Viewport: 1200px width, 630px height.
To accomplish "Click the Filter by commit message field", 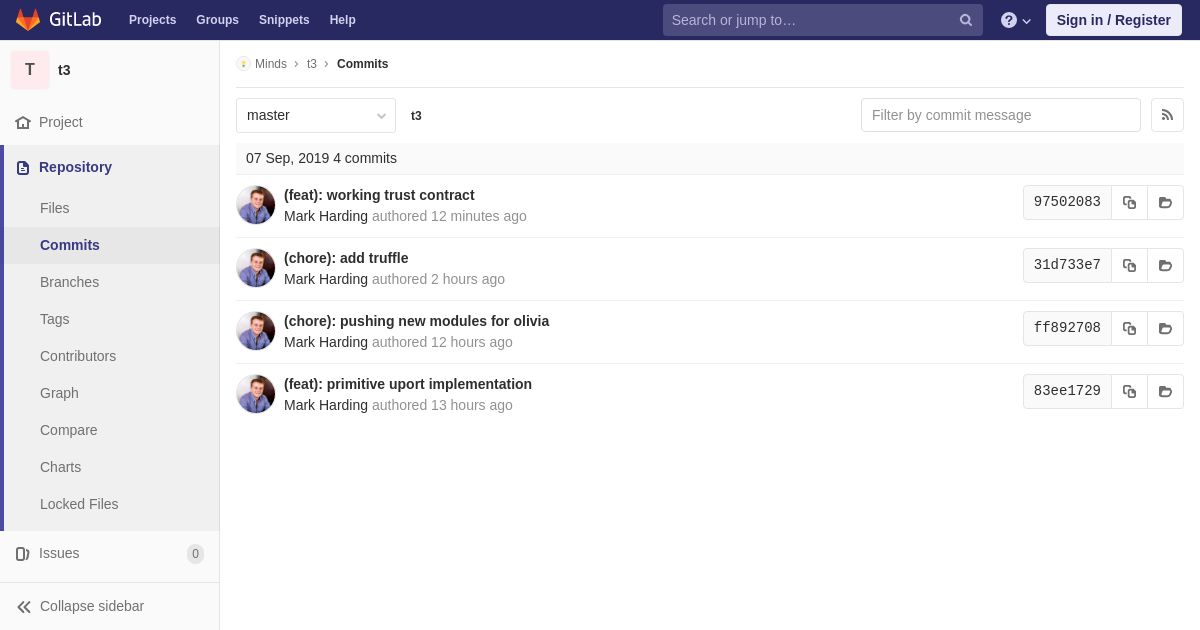I will coord(1000,115).
